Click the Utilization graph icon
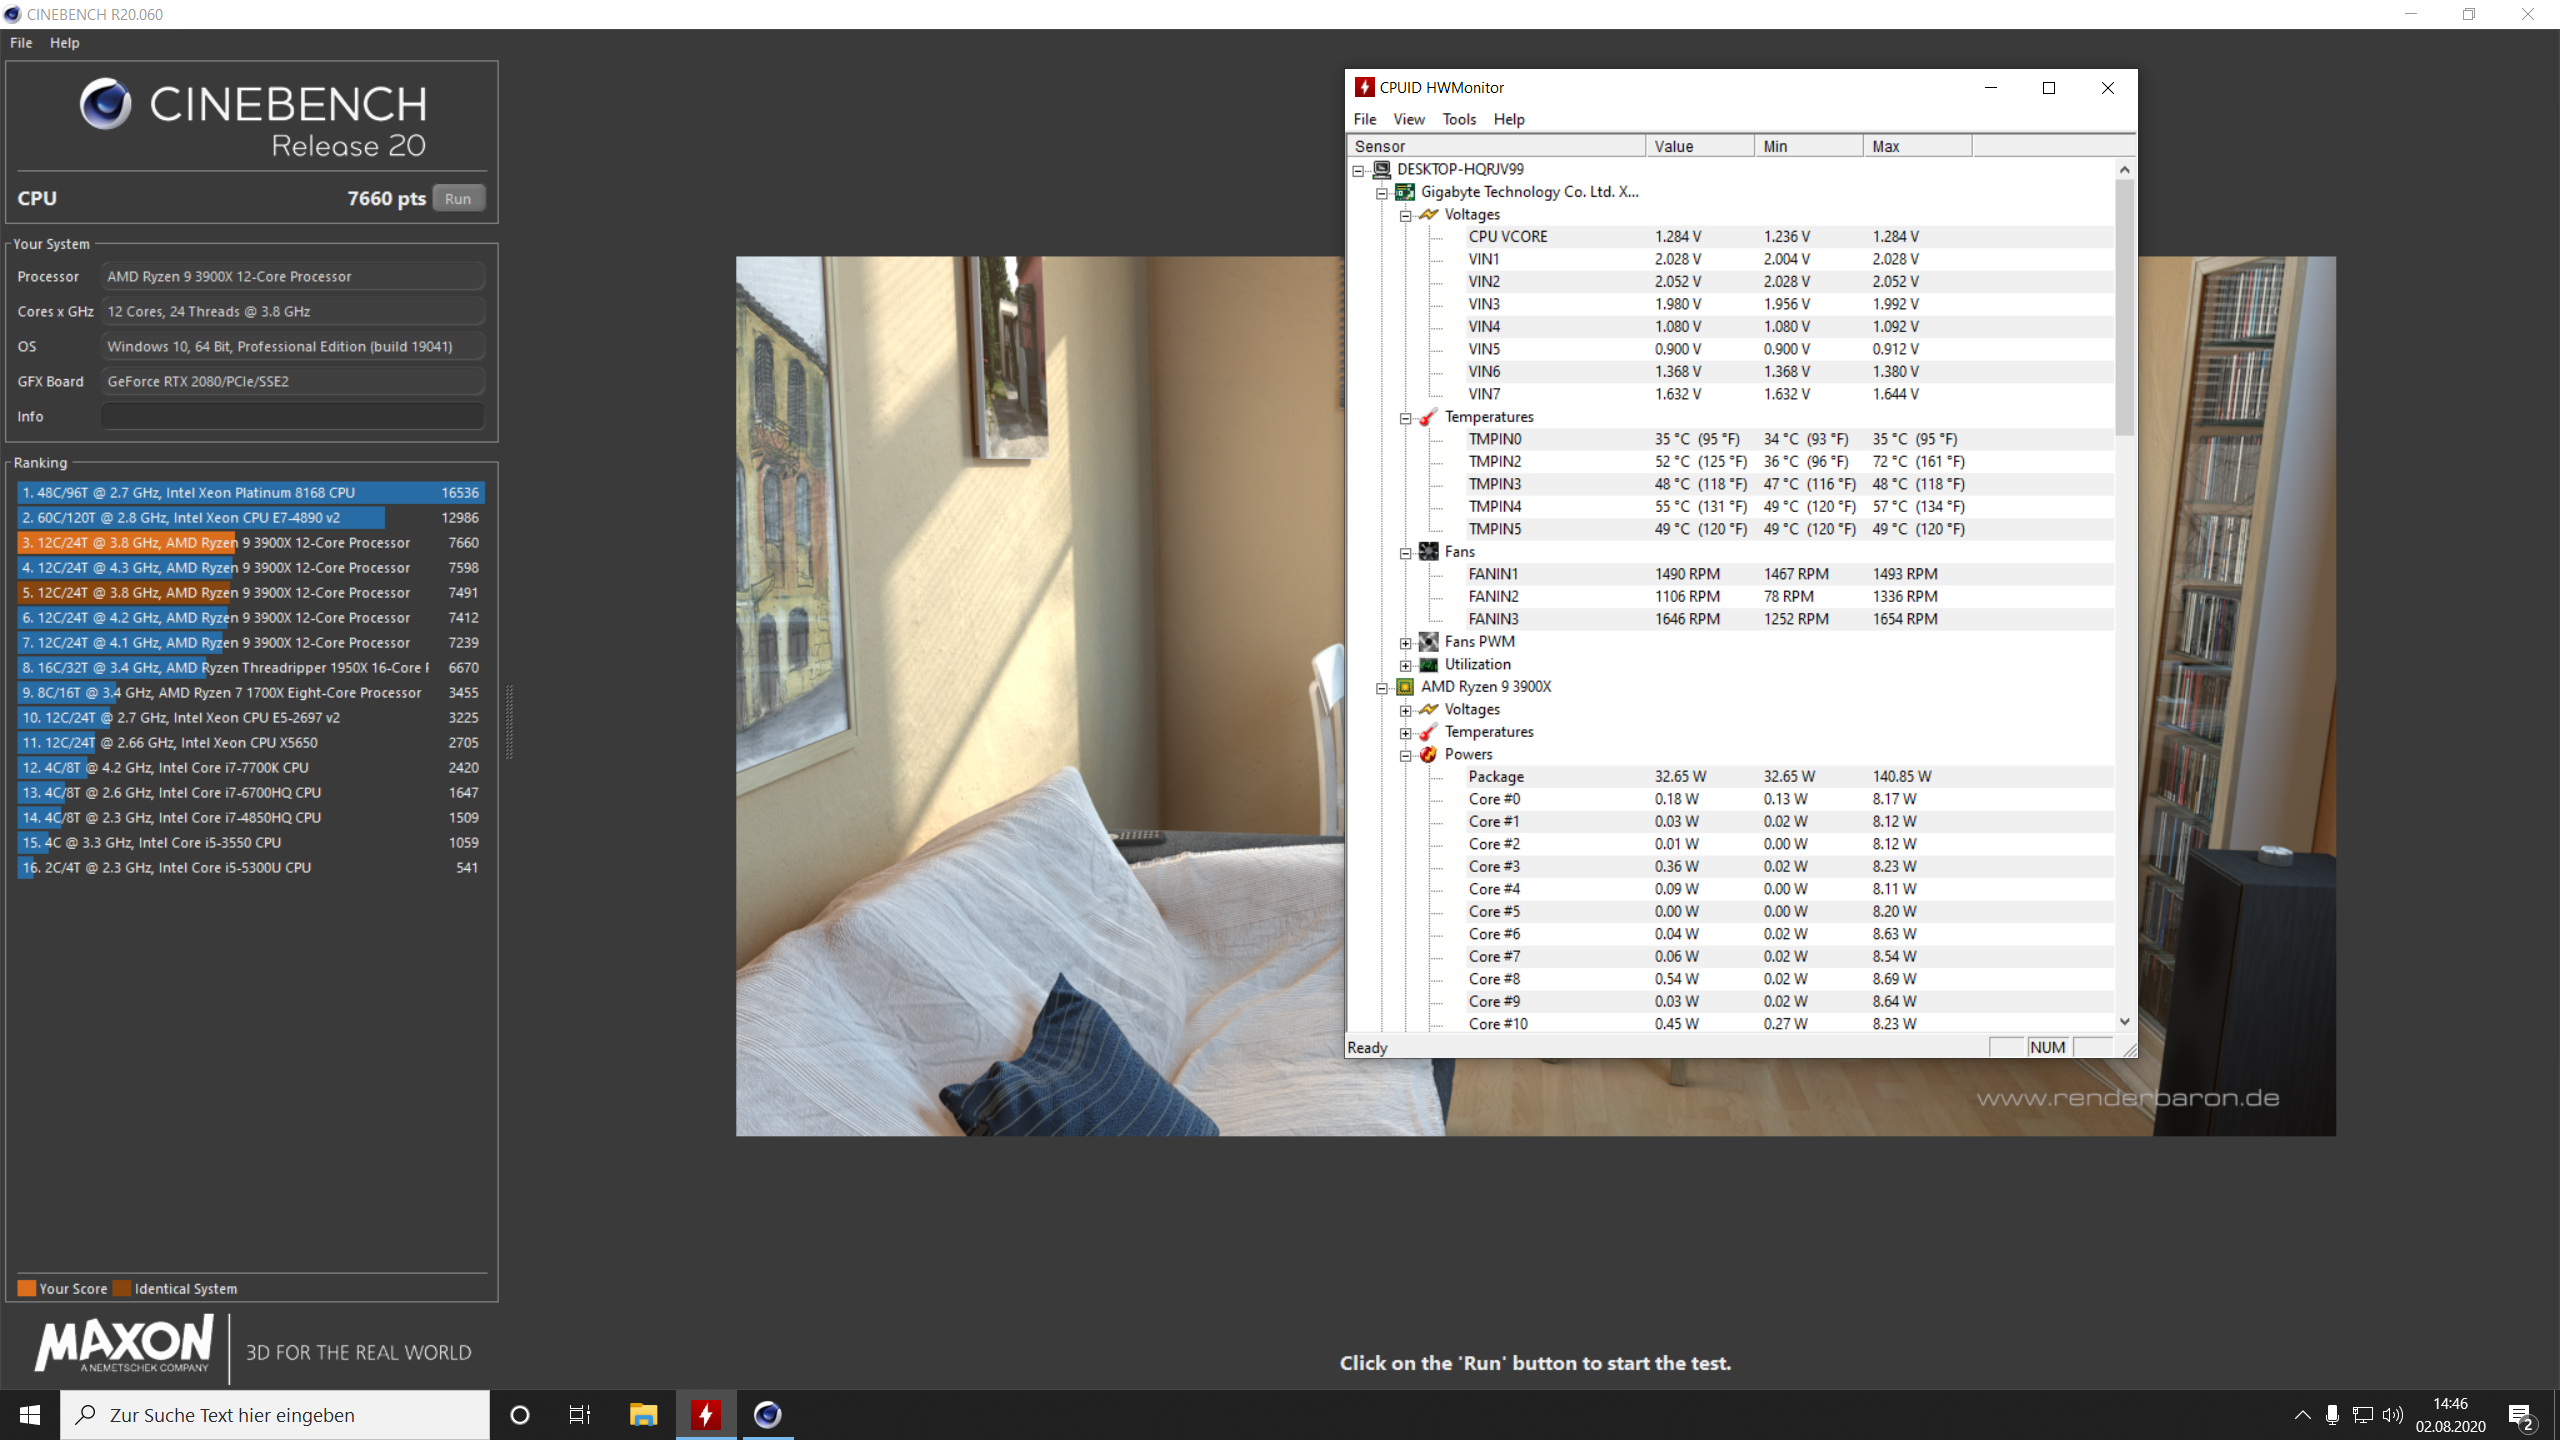The width and height of the screenshot is (2560, 1440). coord(1429,665)
